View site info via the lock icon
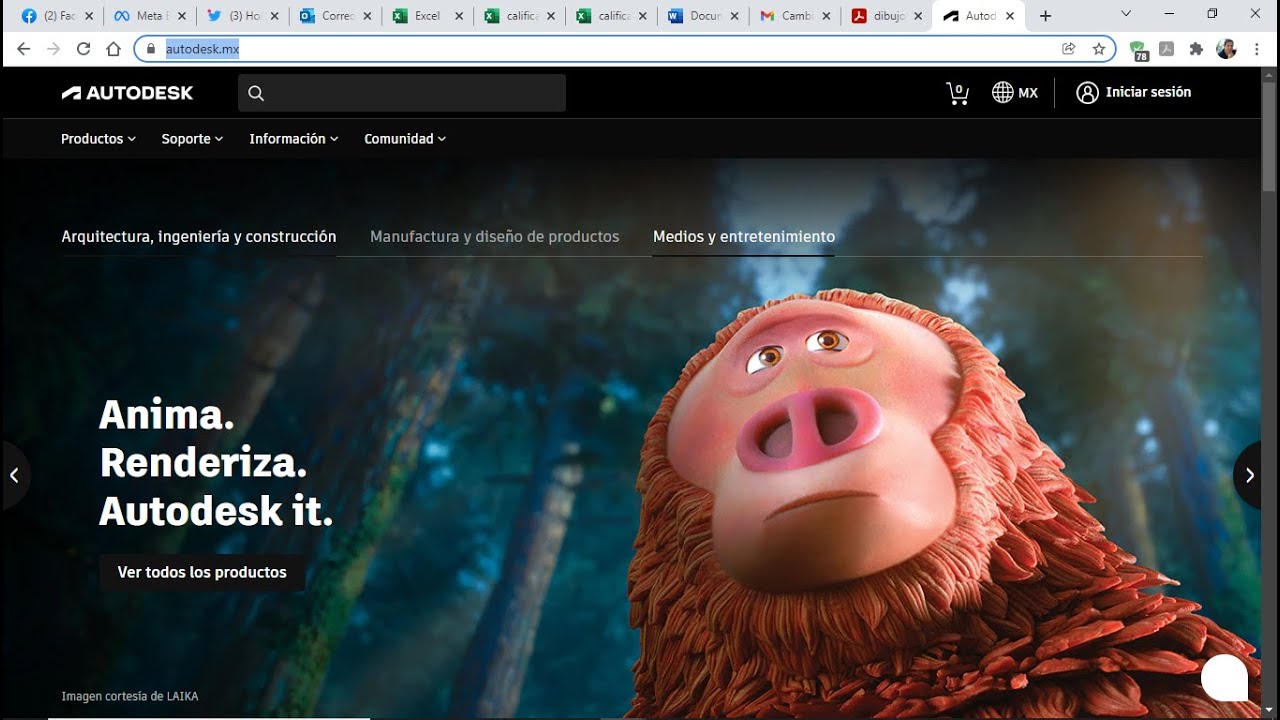The image size is (1280, 720). [x=151, y=49]
